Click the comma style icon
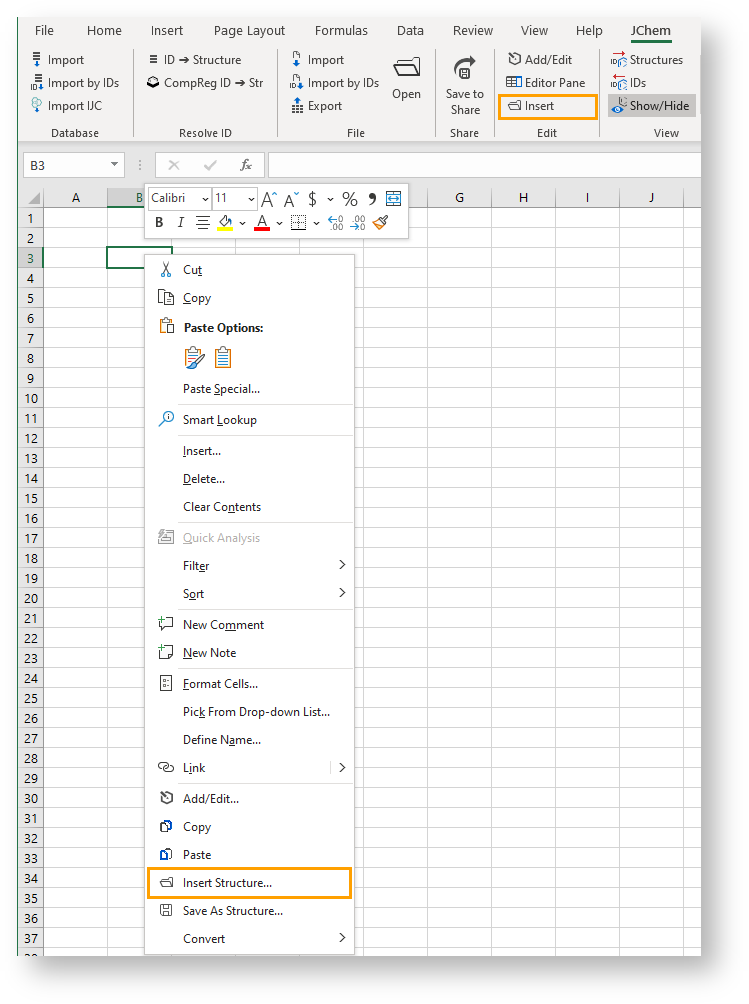 coord(372,199)
